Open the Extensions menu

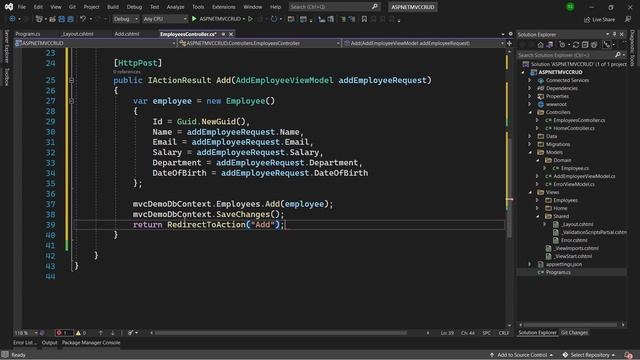[x=224, y=7]
